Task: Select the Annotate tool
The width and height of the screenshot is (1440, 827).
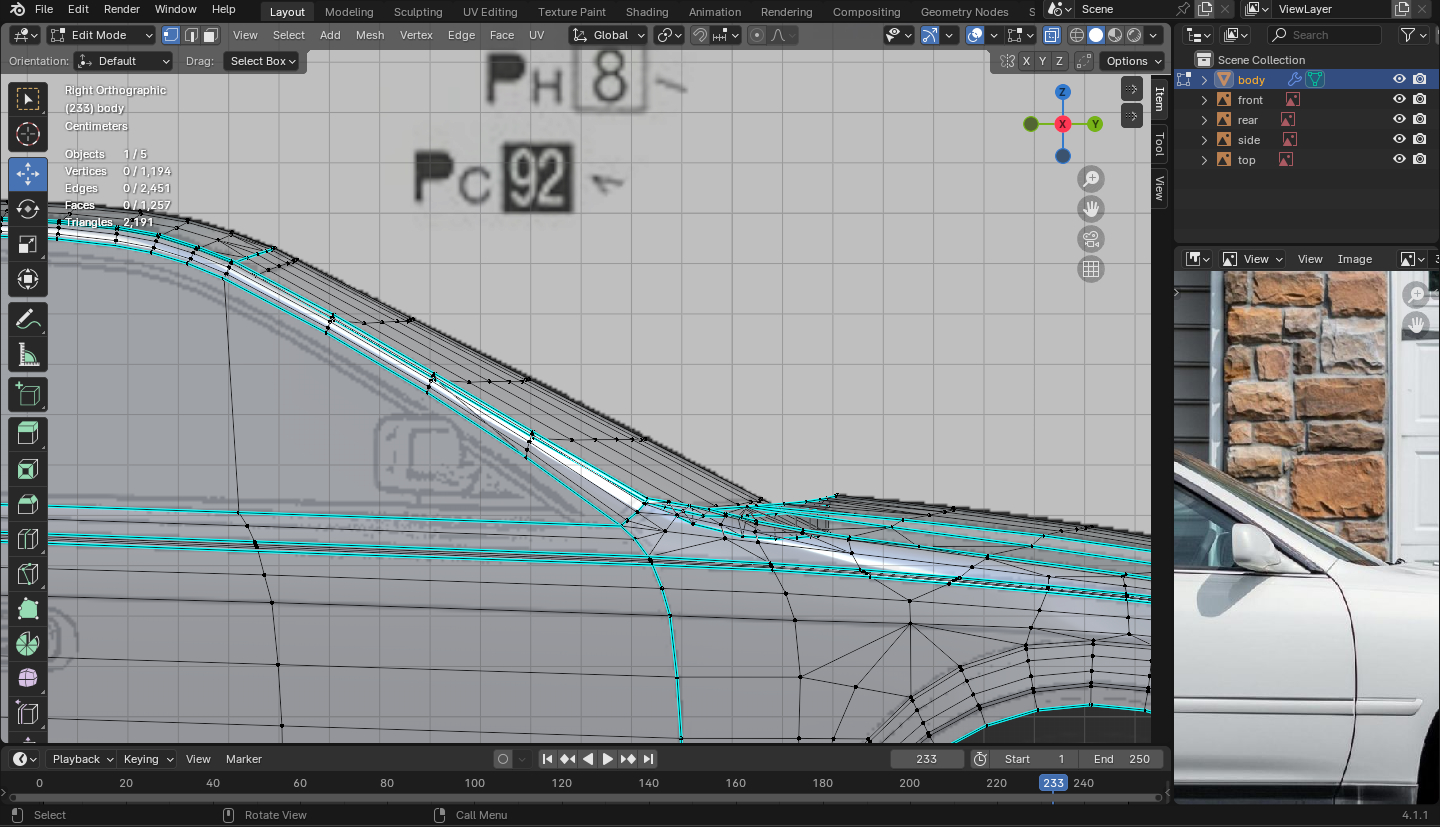Action: point(28,319)
